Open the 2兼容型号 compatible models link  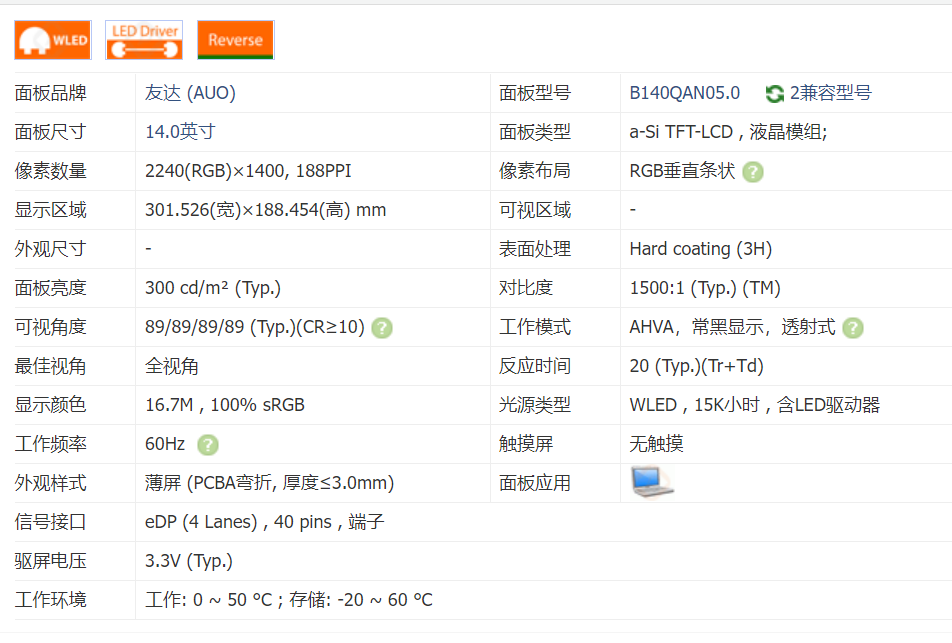click(831, 93)
